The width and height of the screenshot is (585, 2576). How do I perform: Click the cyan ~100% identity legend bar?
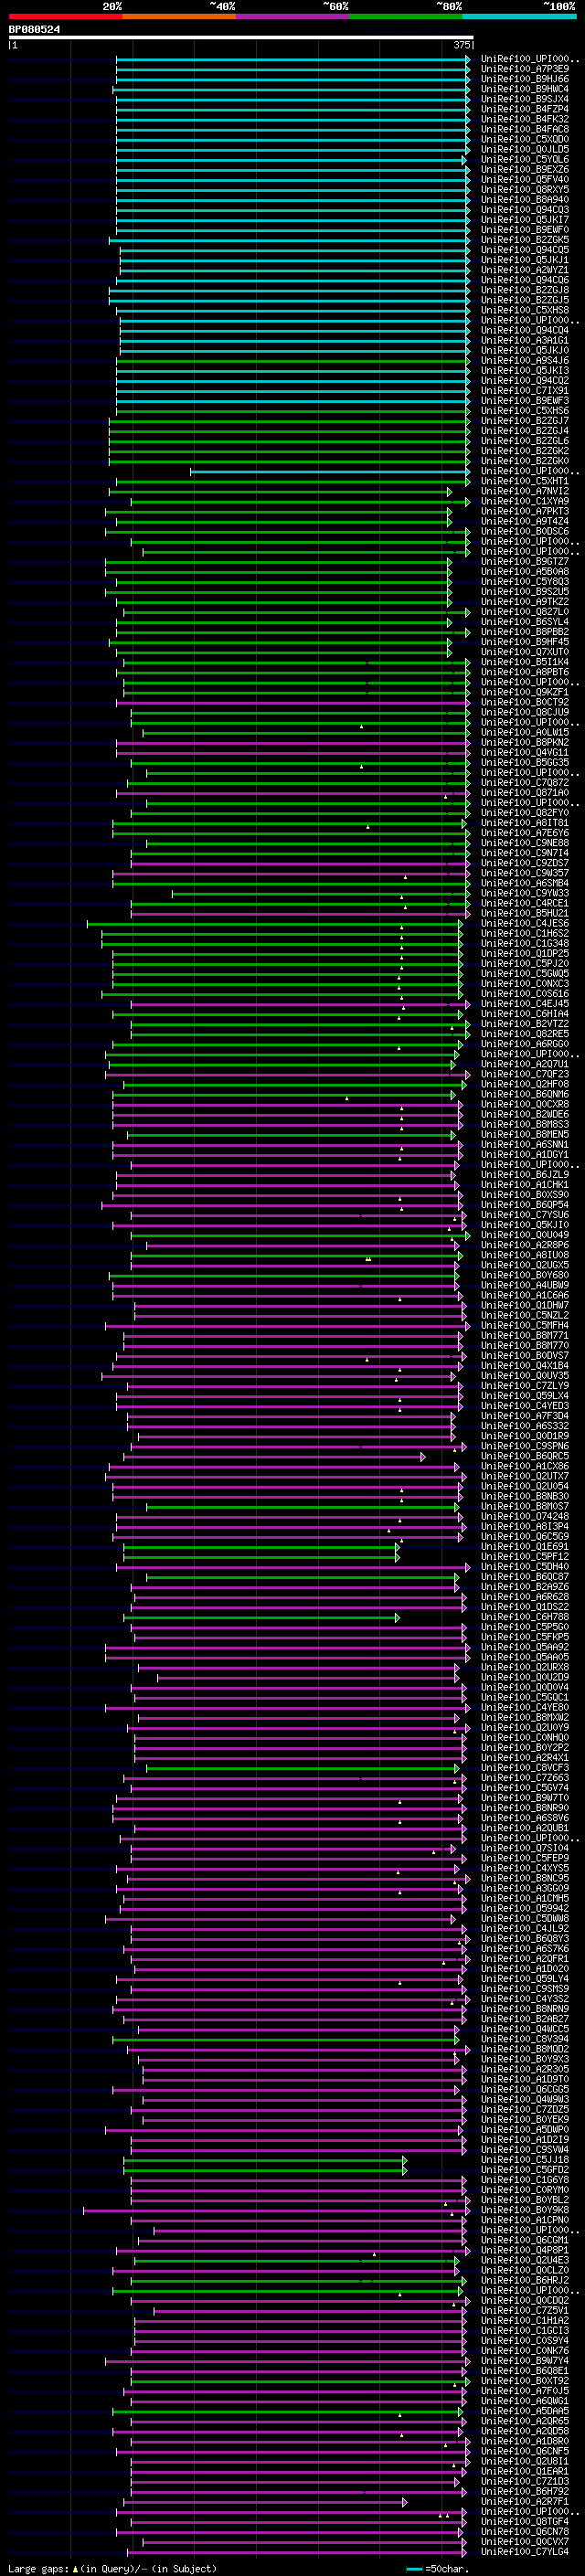click(x=520, y=16)
